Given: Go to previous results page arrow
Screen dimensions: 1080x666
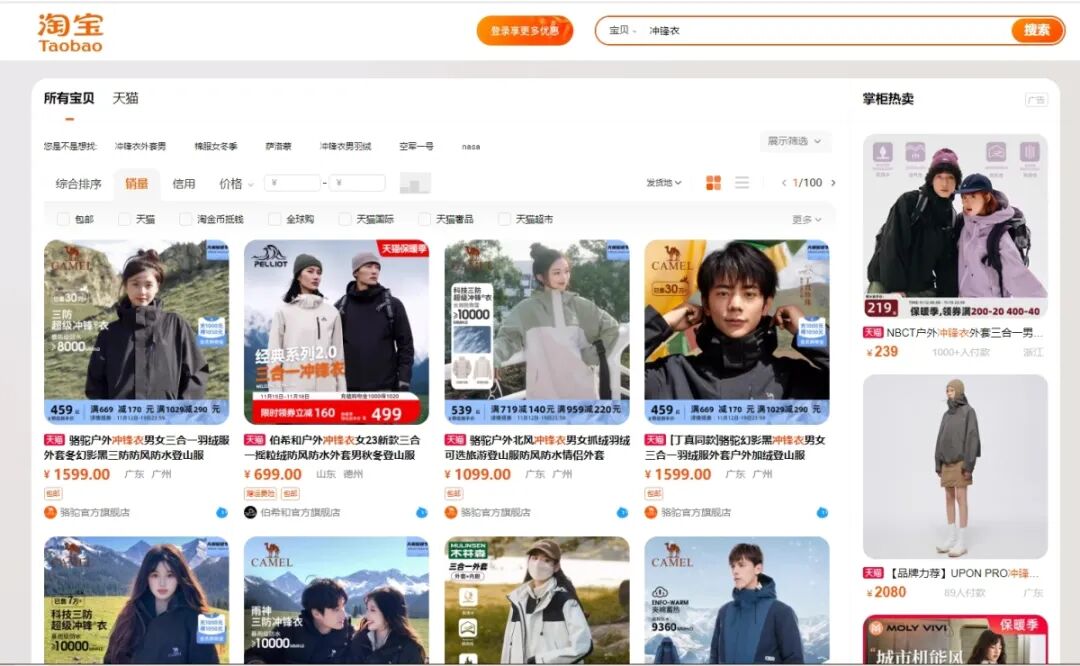Looking at the screenshot, I should point(784,183).
